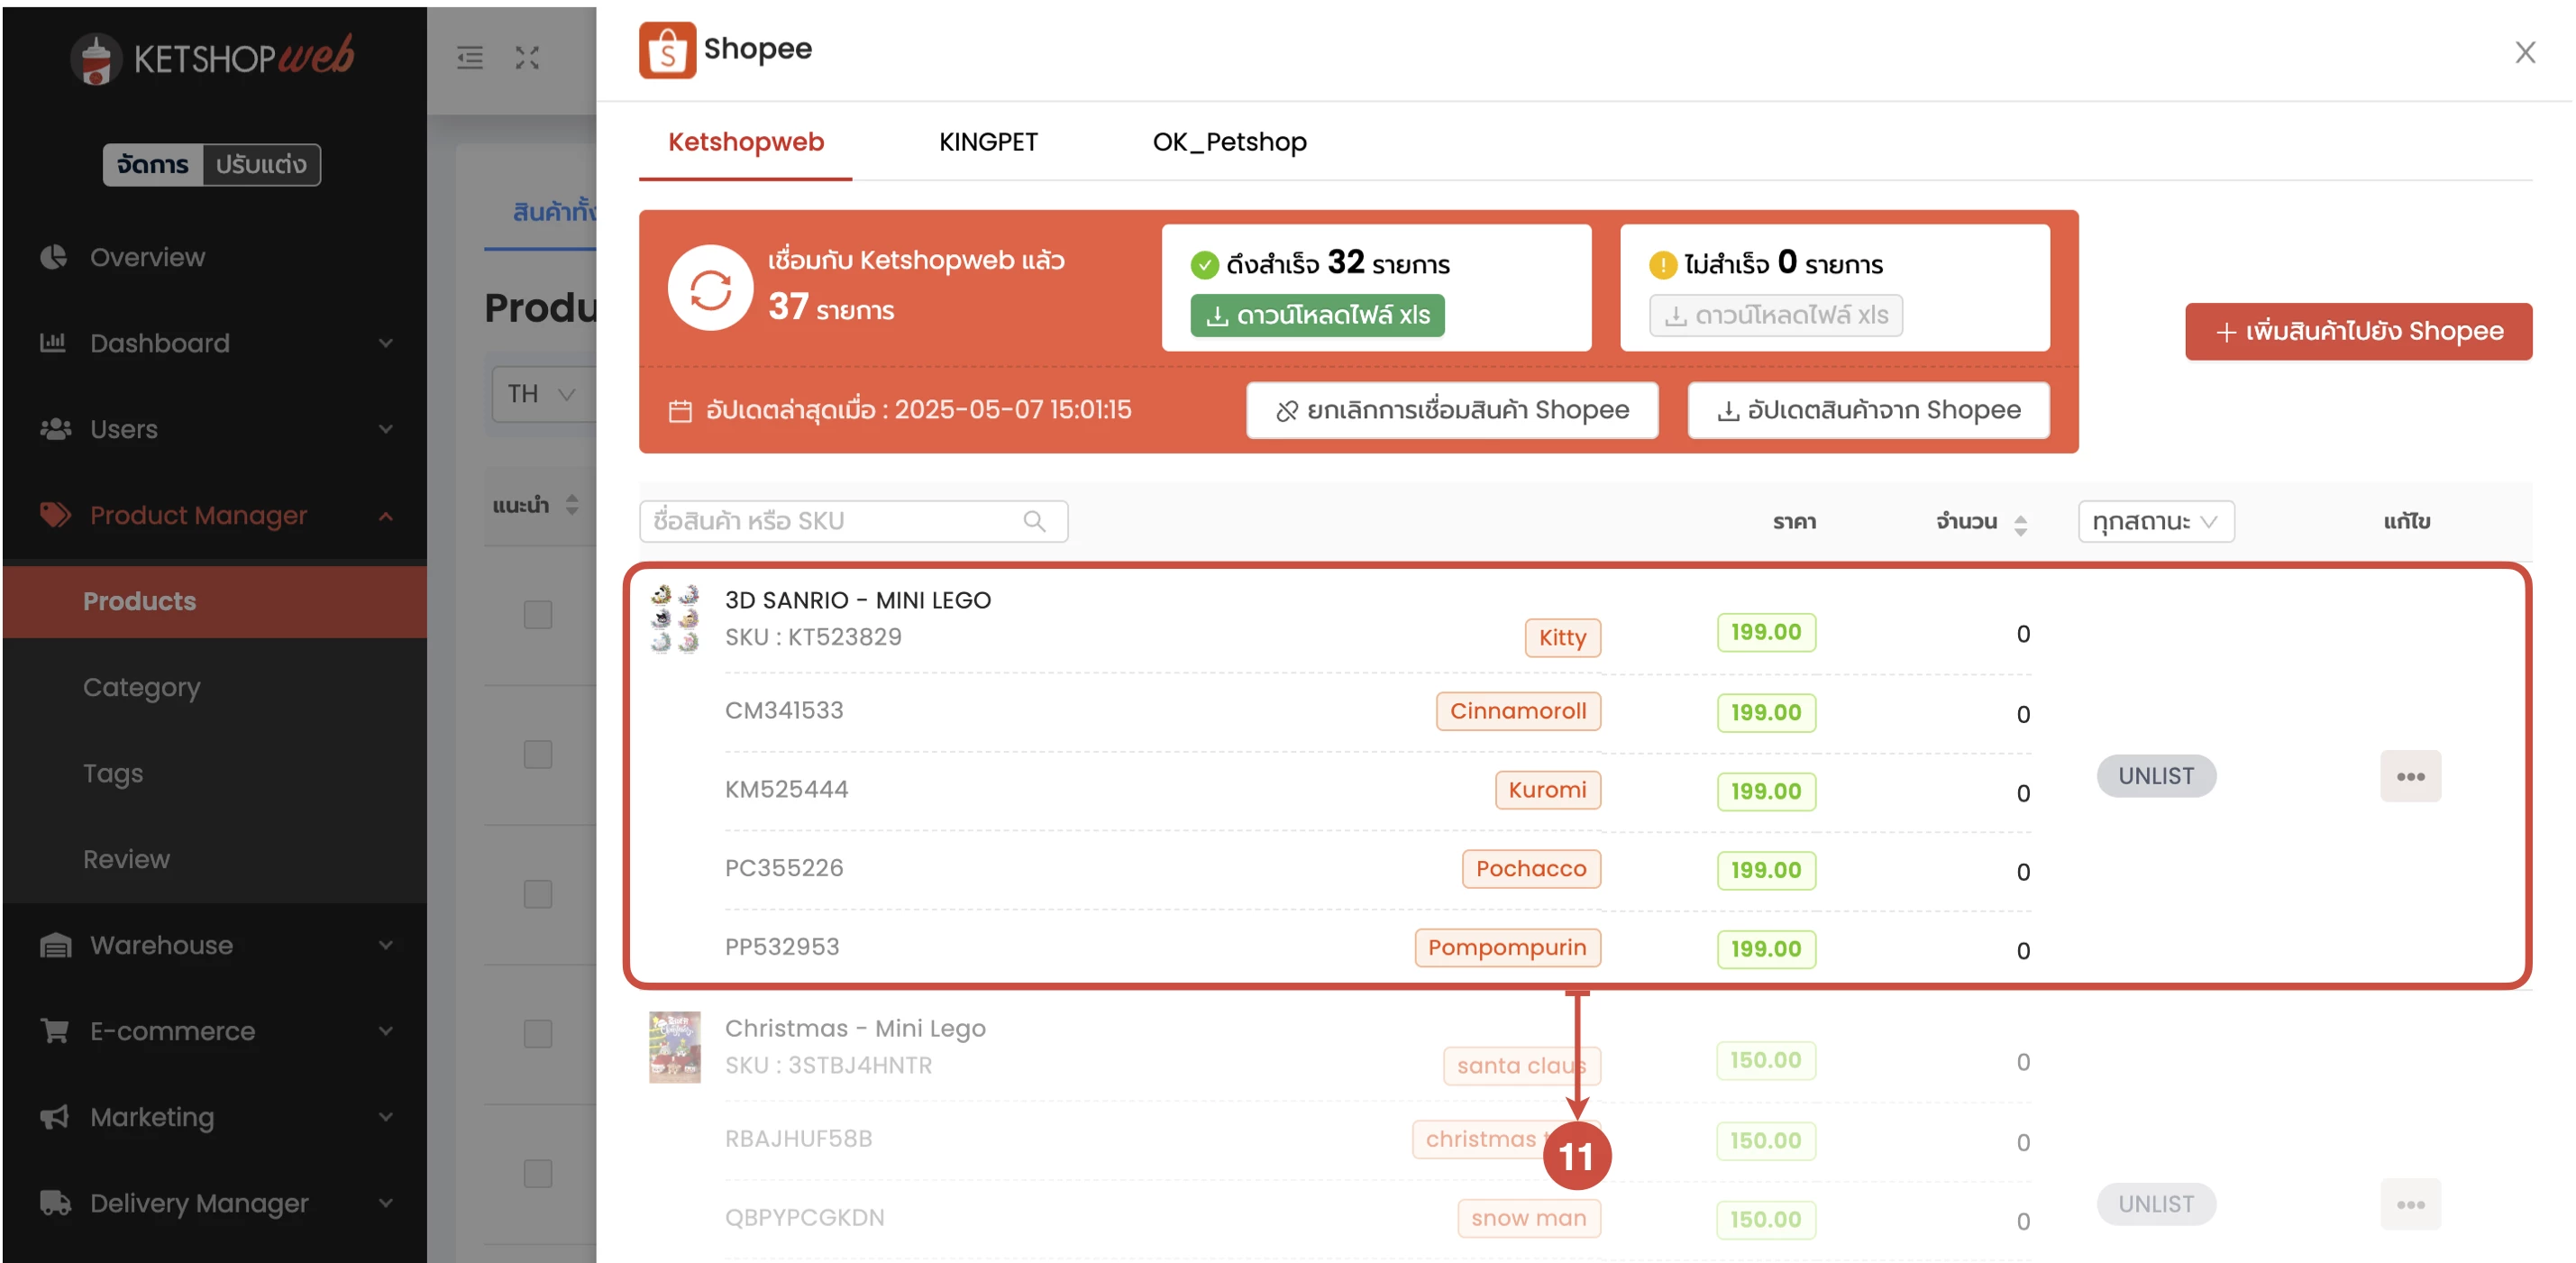Click the Cinnamoroll variant tag
Screen dimensions: 2576x1263
[x=1518, y=711]
